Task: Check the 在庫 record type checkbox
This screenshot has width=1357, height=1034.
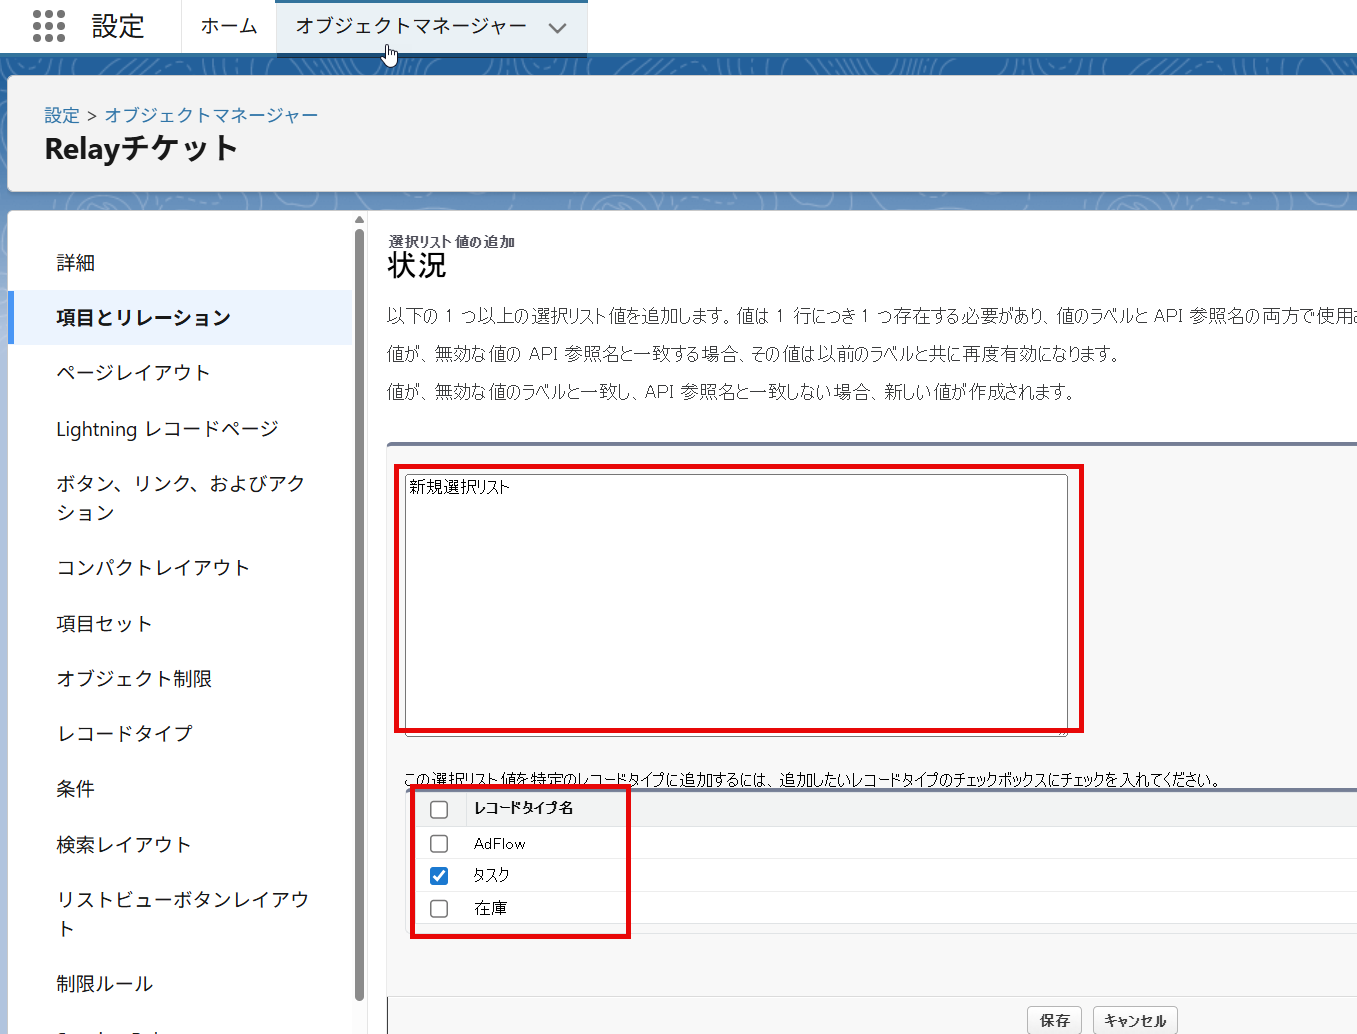Action: (439, 909)
